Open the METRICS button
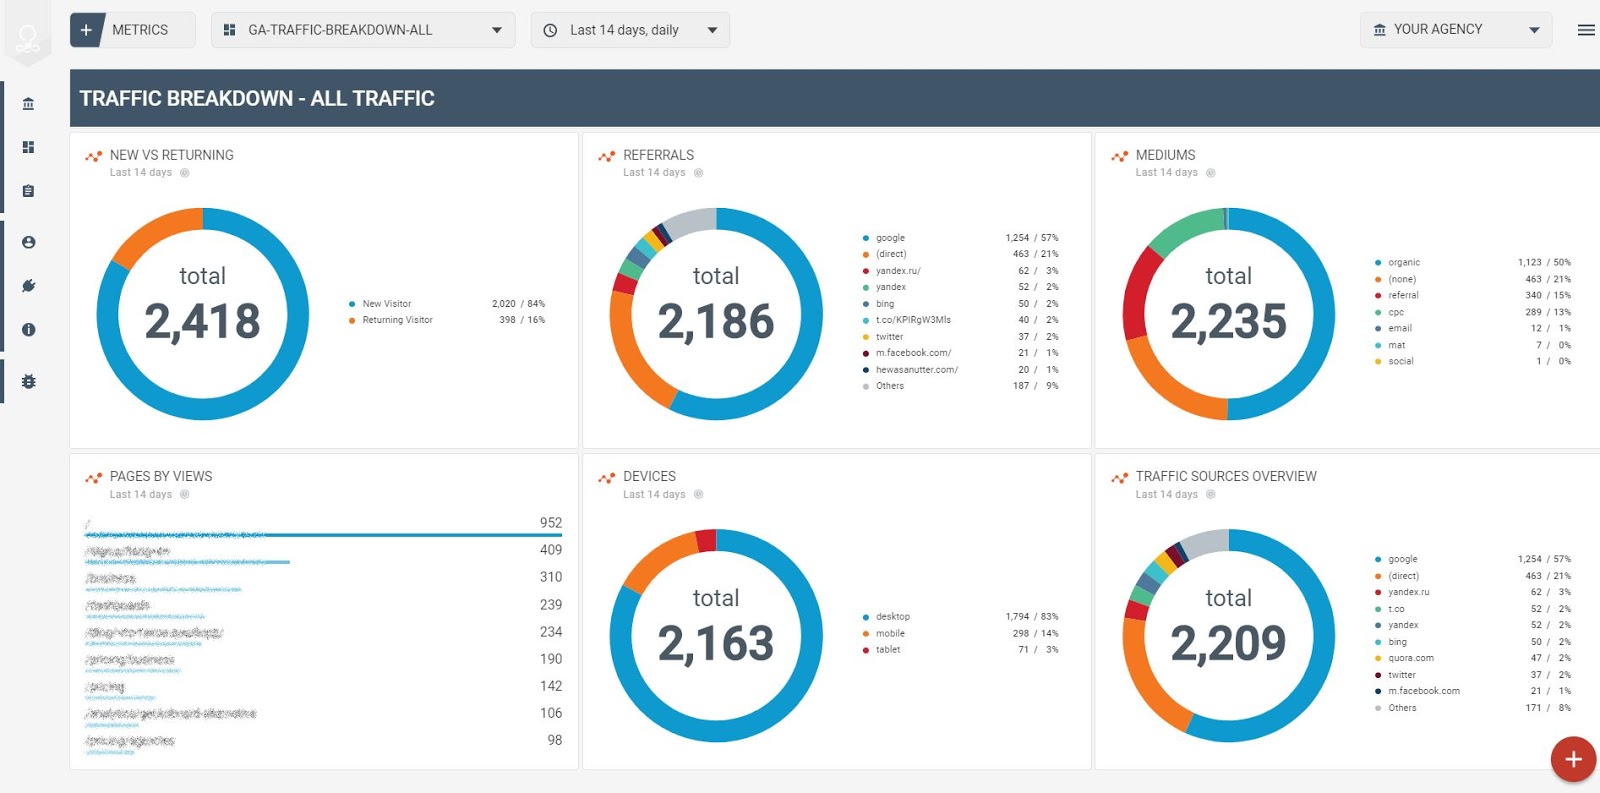The image size is (1600, 793). point(133,30)
